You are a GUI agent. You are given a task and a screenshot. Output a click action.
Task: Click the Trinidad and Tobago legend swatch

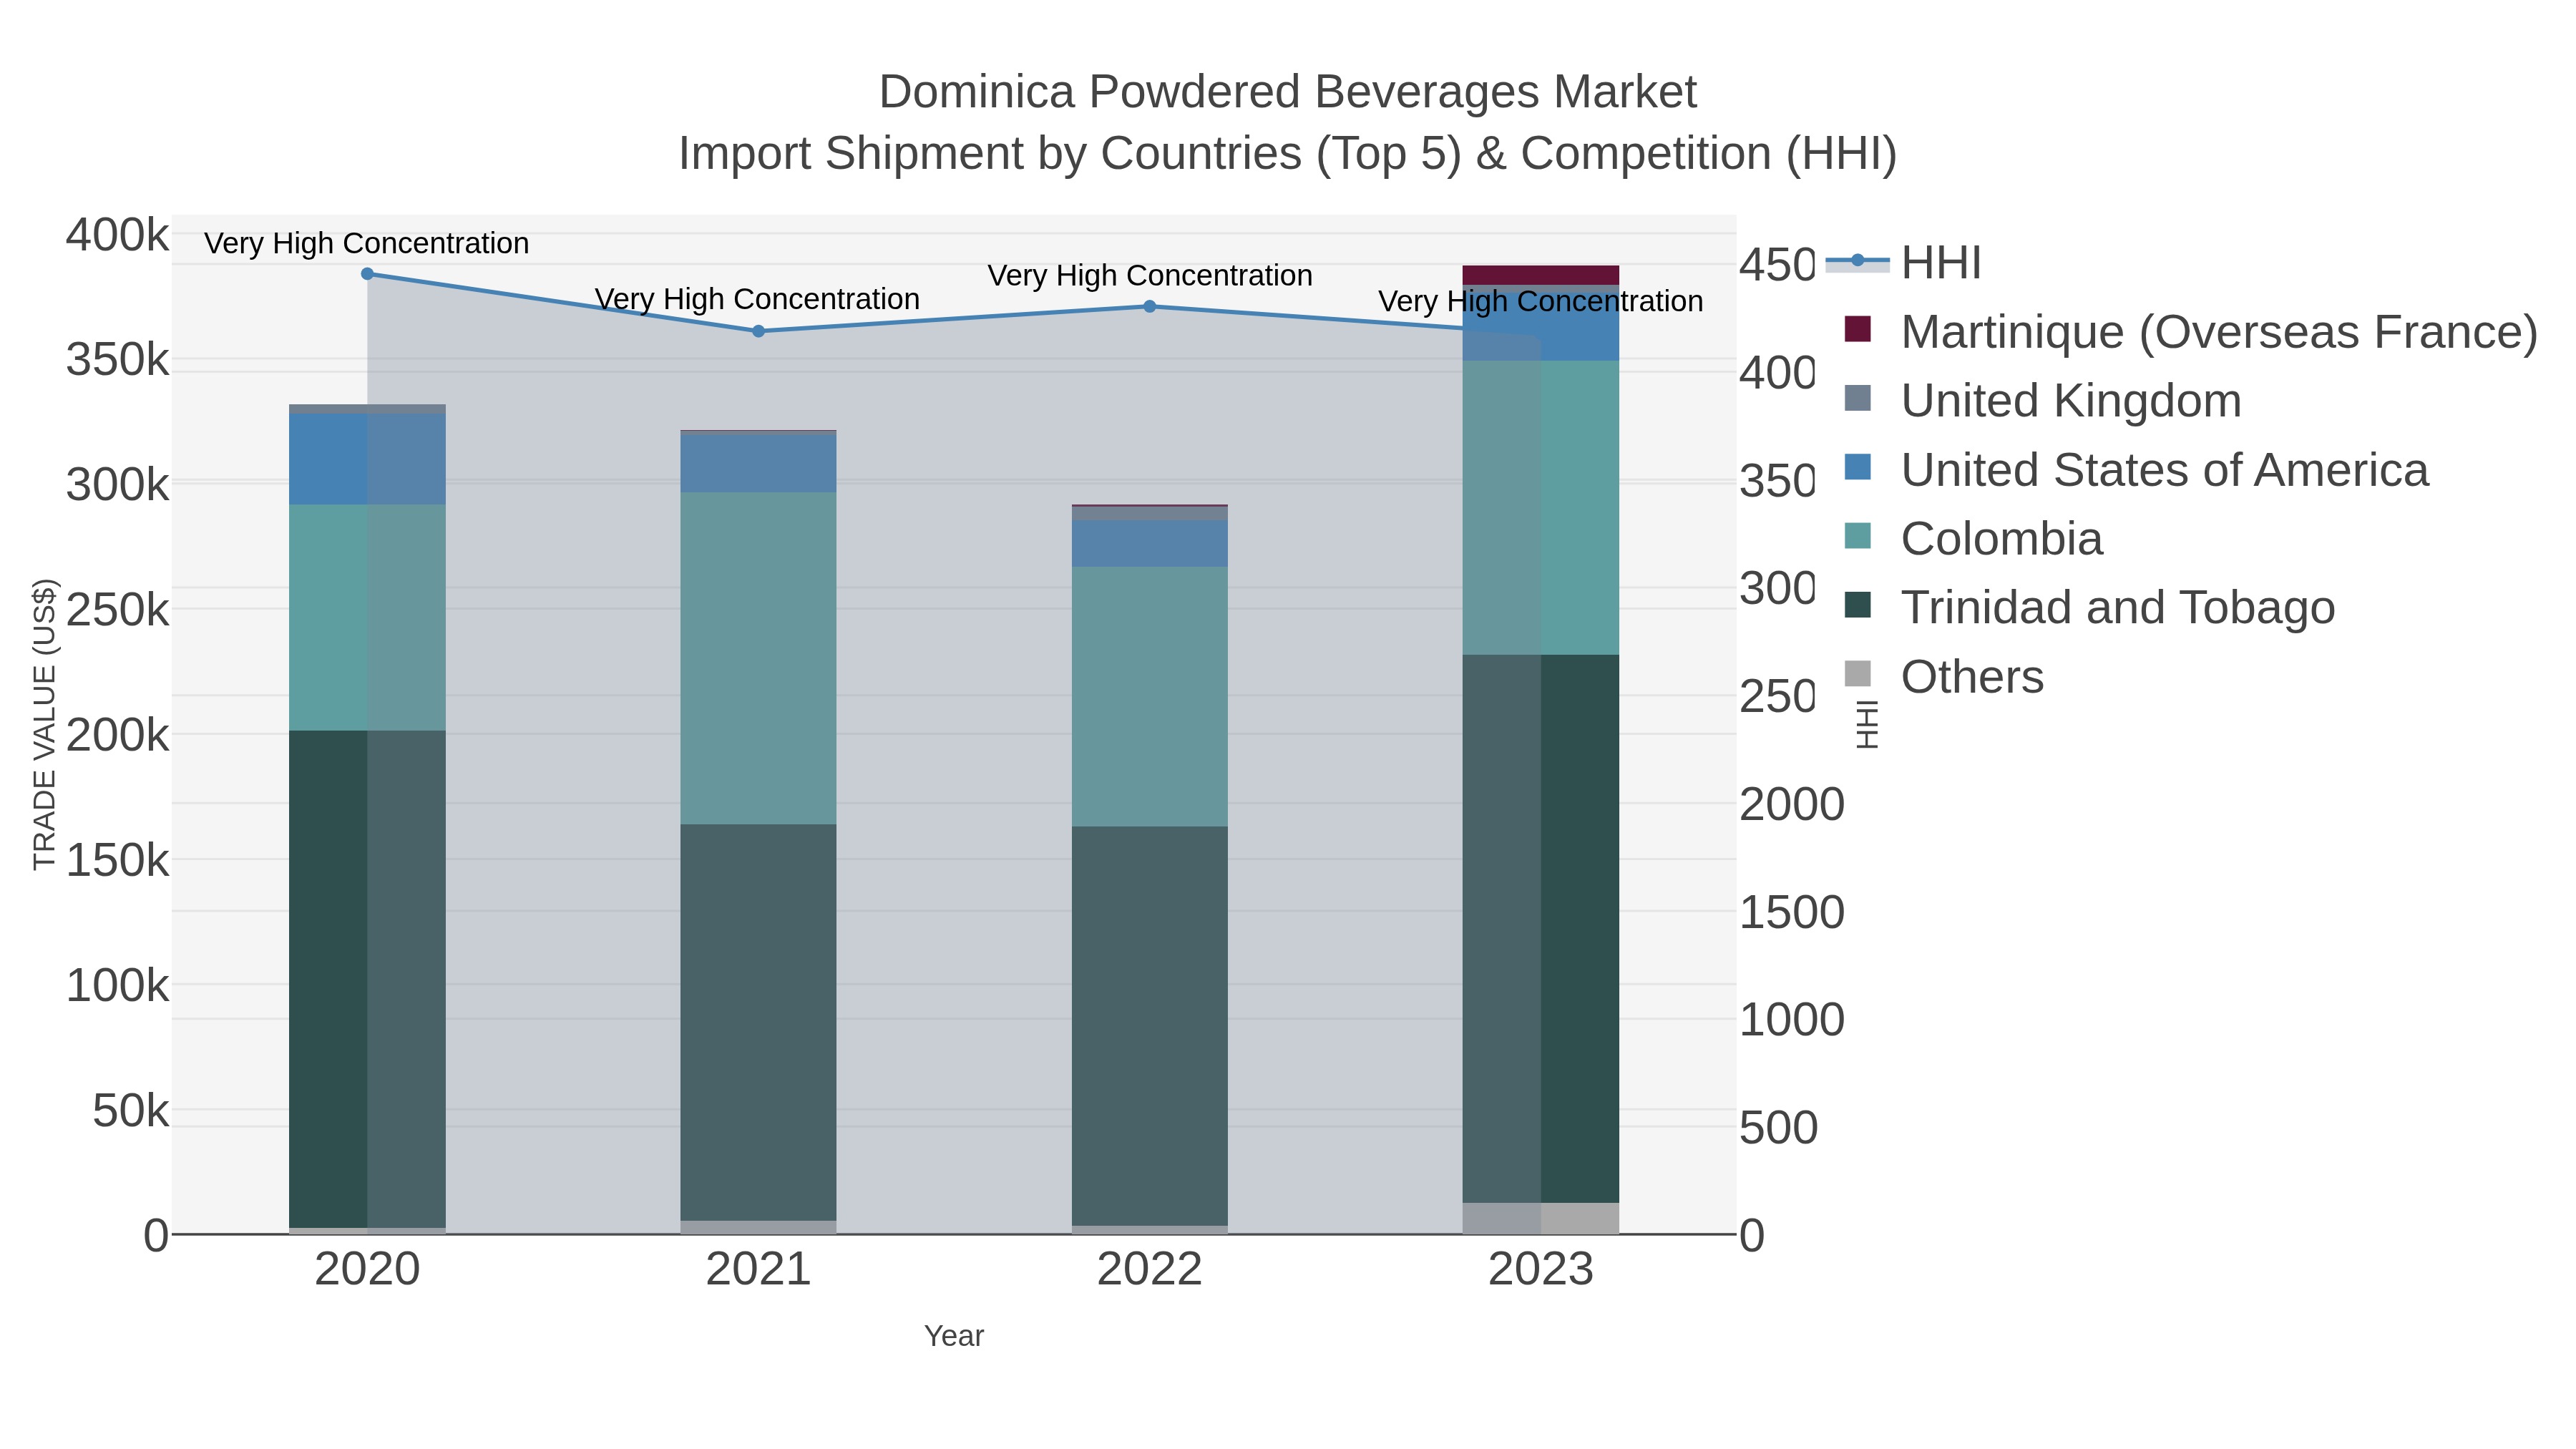[1857, 605]
